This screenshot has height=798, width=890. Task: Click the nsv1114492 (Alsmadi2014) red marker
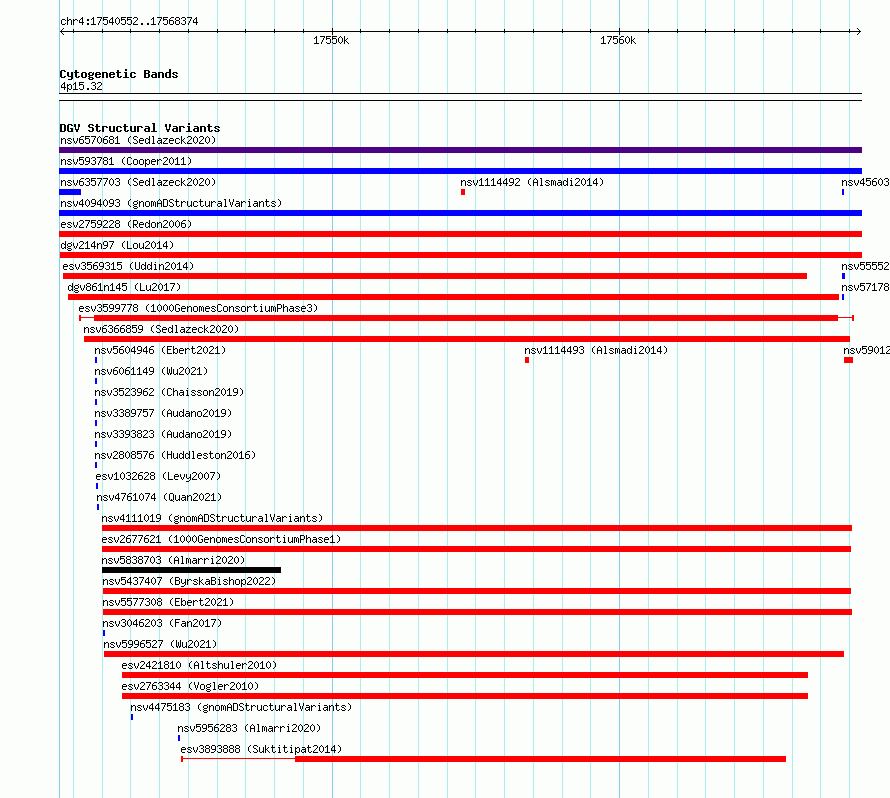[463, 192]
